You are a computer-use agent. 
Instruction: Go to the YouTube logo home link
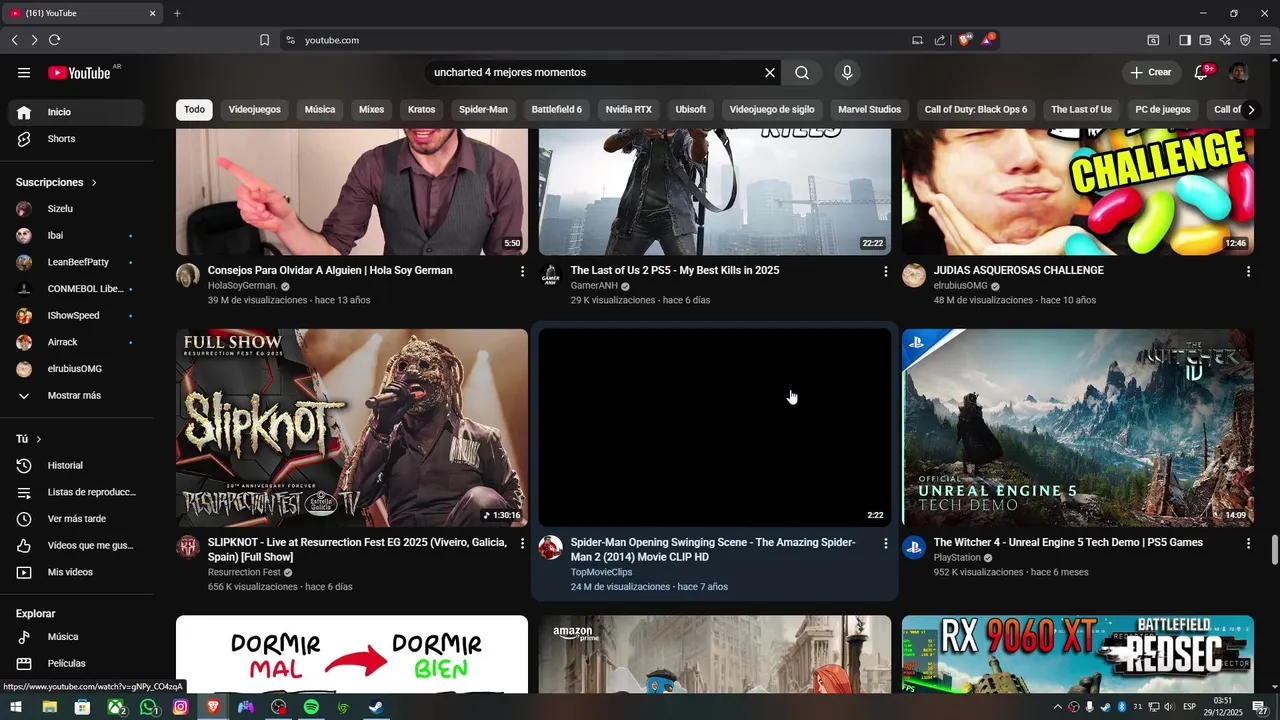(x=79, y=72)
